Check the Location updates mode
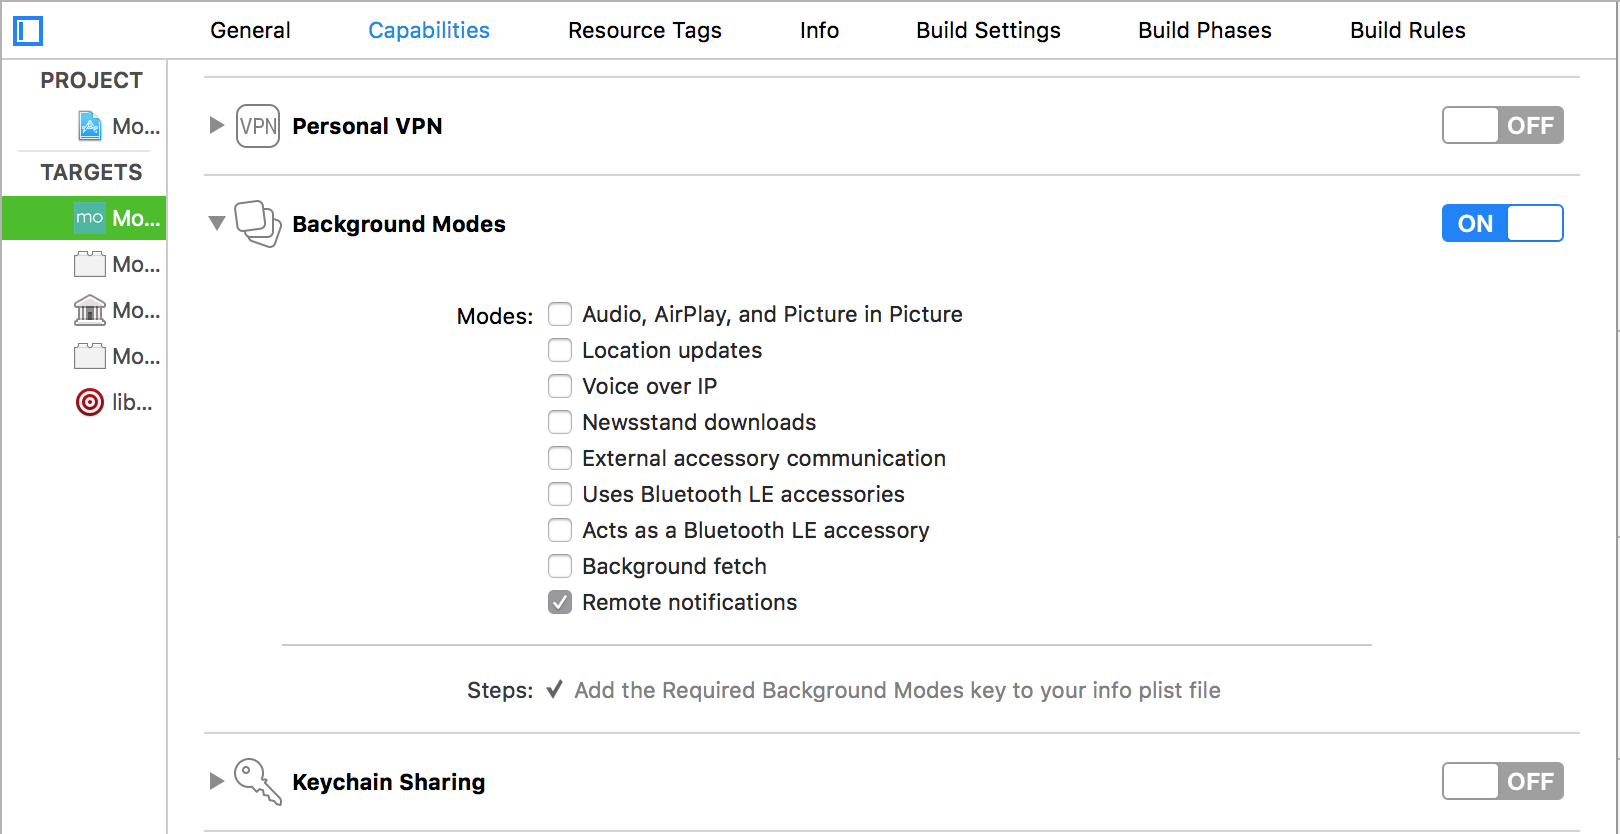 pos(560,351)
